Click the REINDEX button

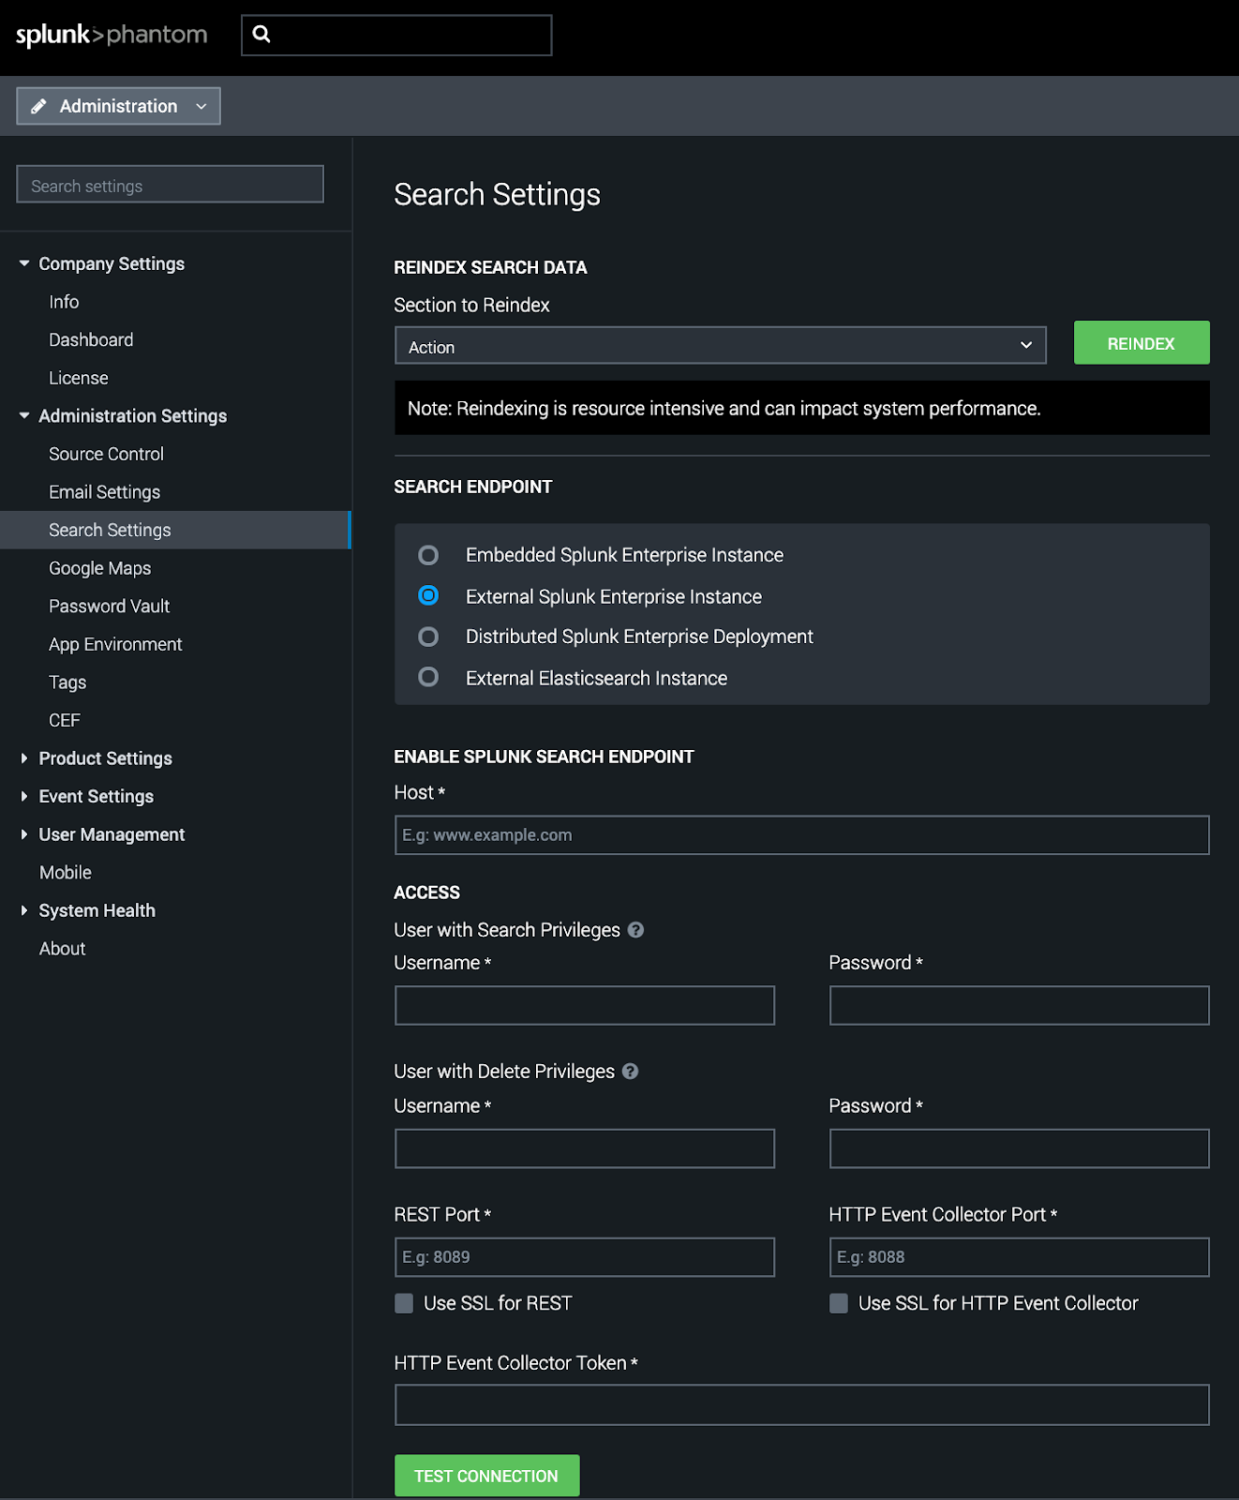tap(1141, 343)
